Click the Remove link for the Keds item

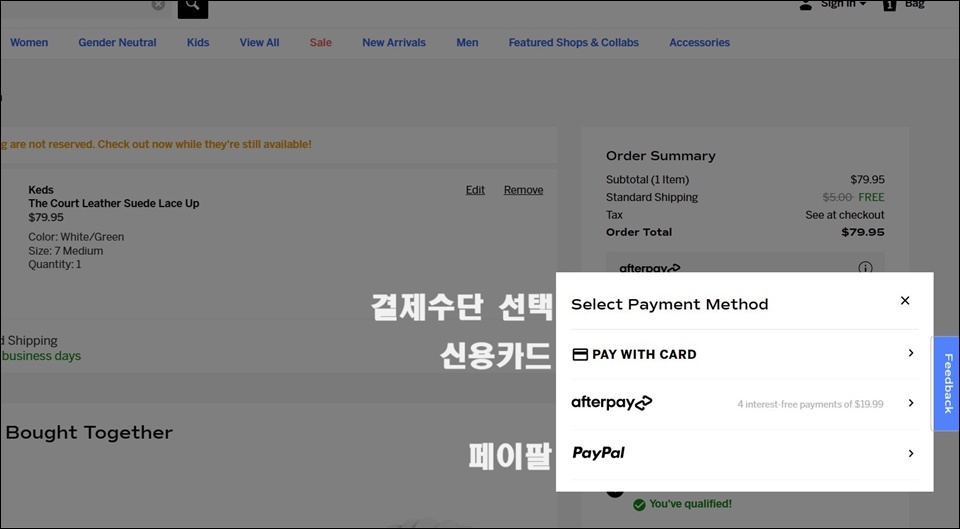(523, 190)
